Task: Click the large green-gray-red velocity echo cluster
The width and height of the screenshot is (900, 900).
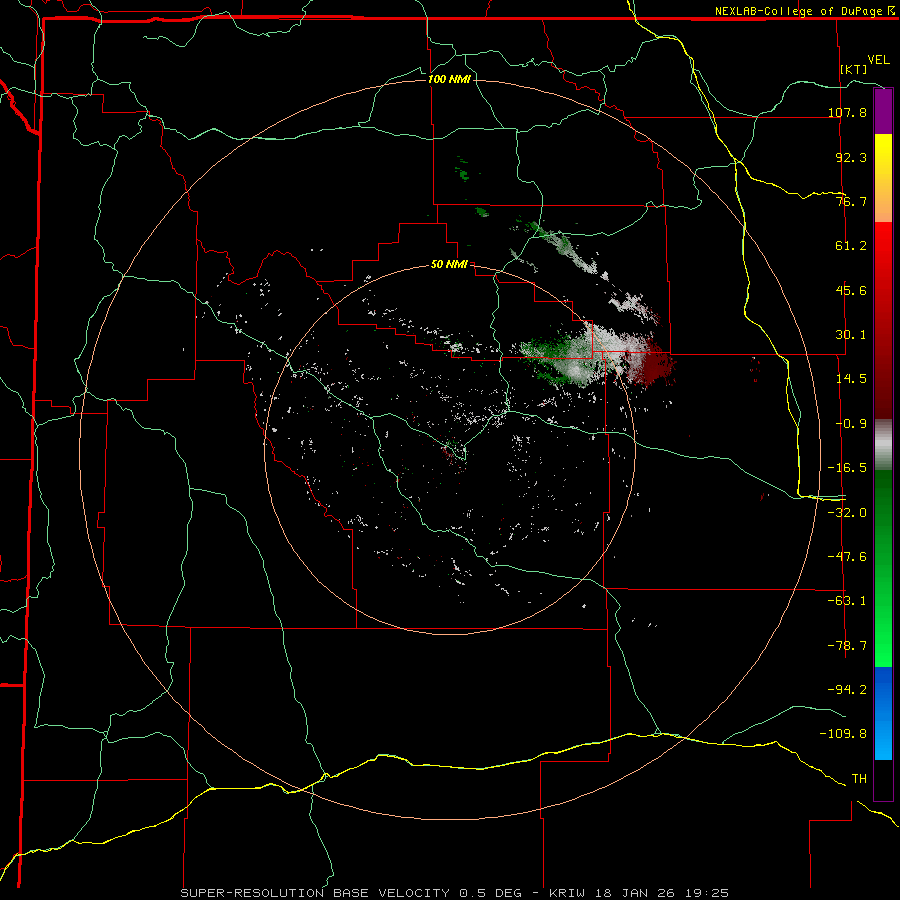Action: point(597,357)
